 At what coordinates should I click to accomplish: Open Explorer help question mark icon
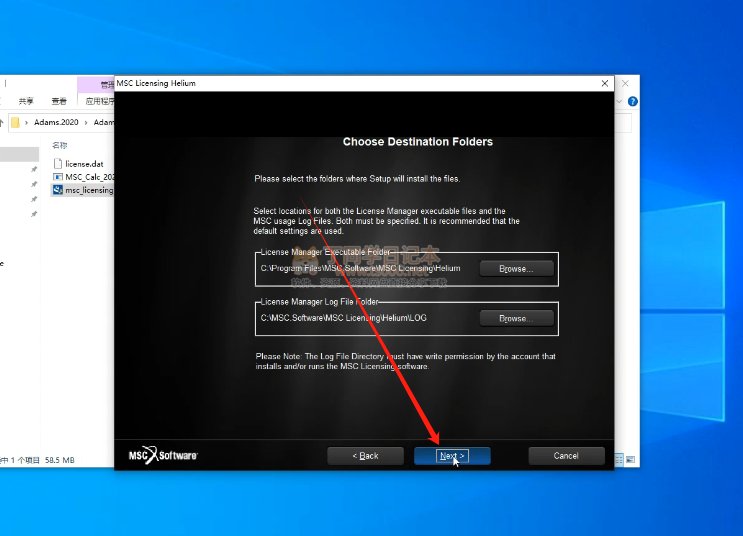[x=633, y=101]
